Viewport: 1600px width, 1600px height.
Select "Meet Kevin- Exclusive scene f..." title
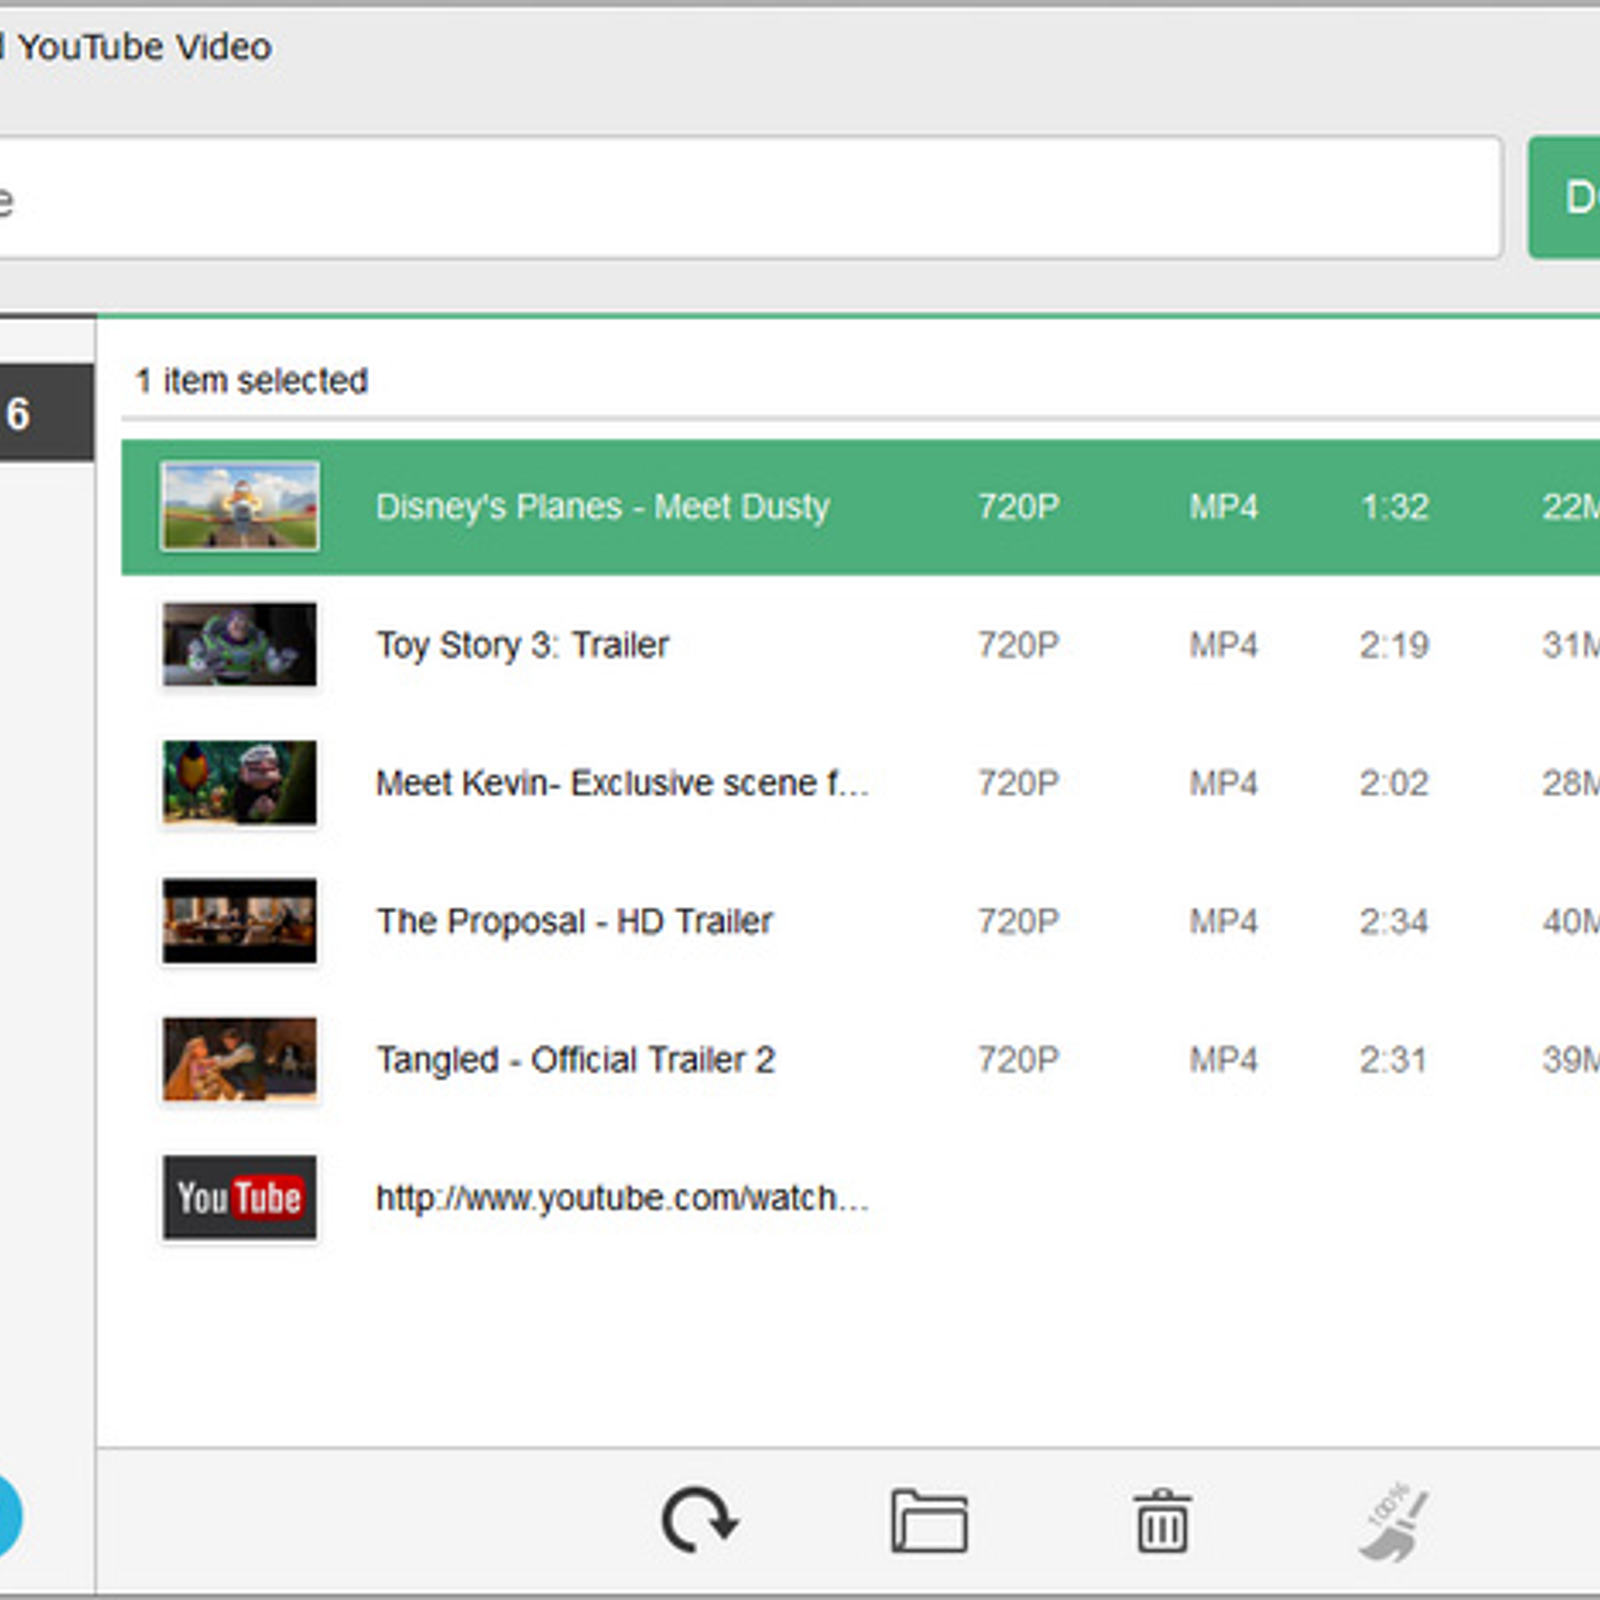point(622,783)
